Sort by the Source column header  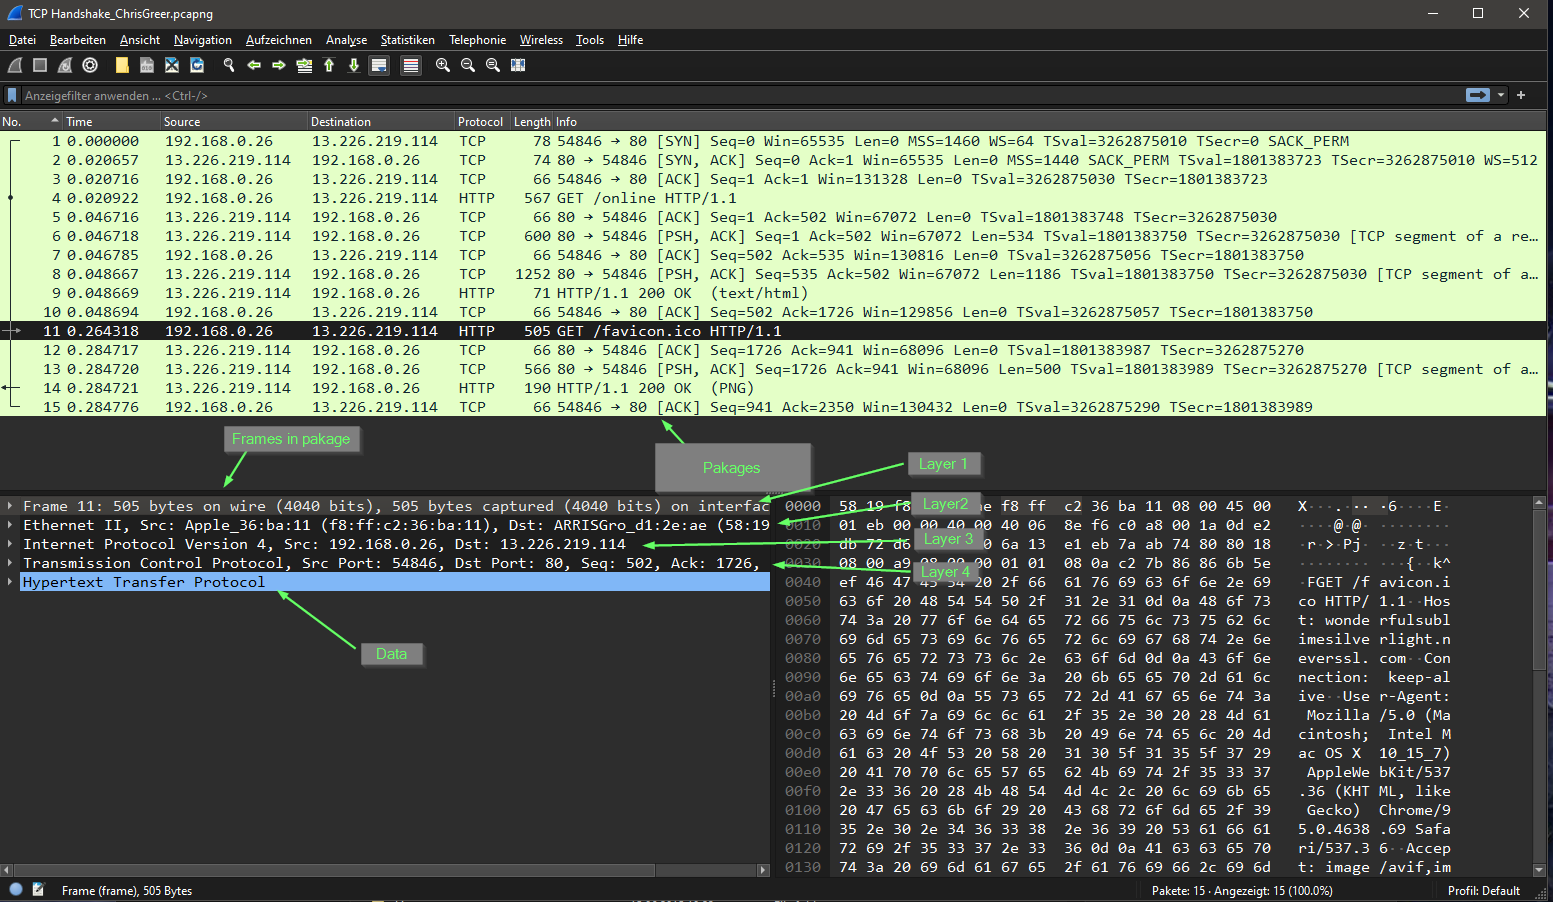click(x=234, y=121)
